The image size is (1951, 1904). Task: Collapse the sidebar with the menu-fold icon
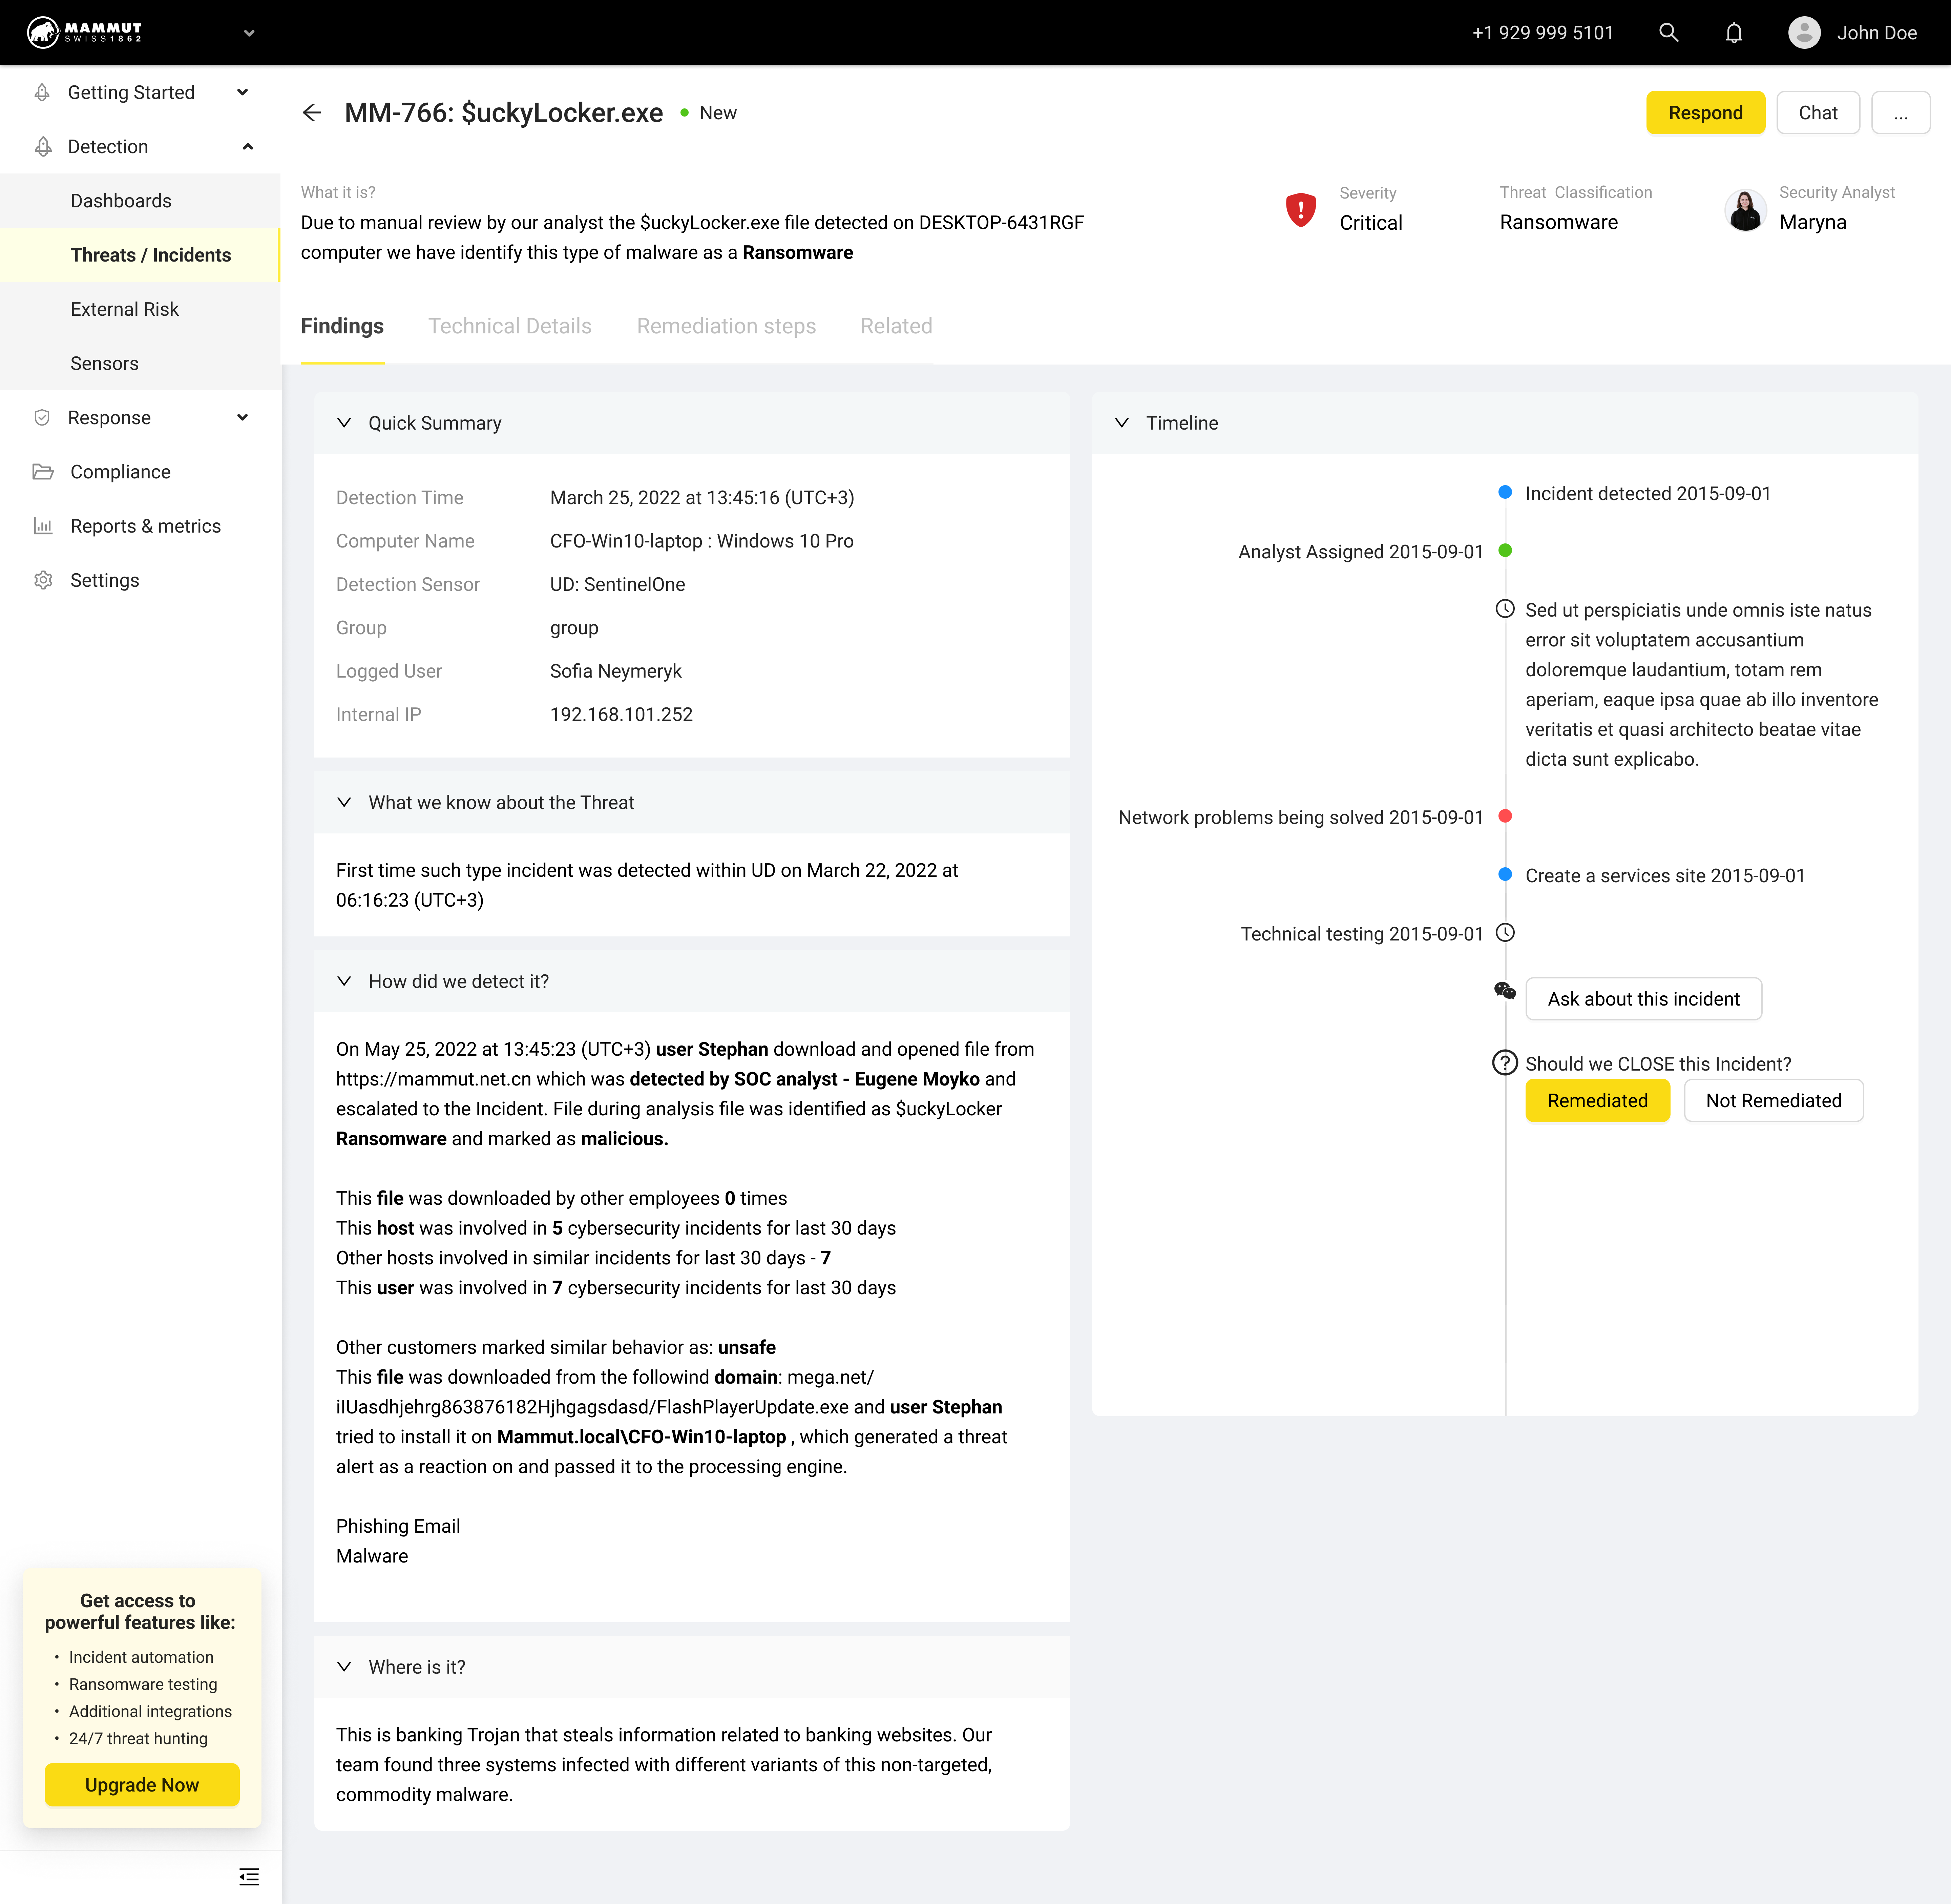tap(249, 1877)
